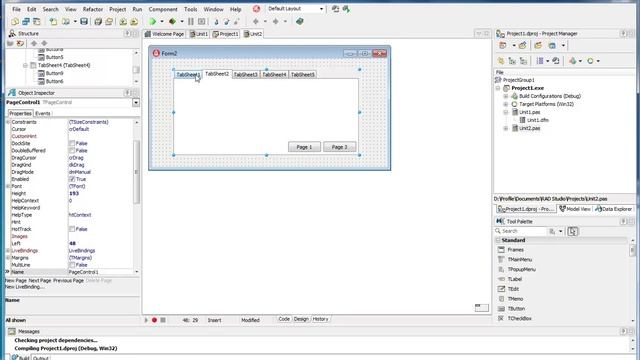
Task: Click the delete icon in Structure toolbar
Action: tap(20, 43)
